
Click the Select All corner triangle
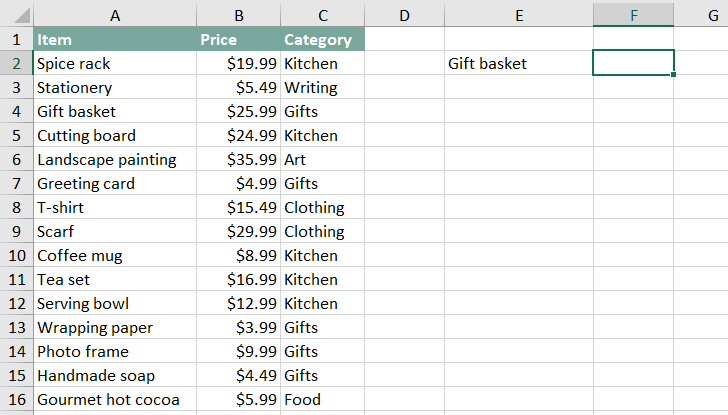coord(16,15)
